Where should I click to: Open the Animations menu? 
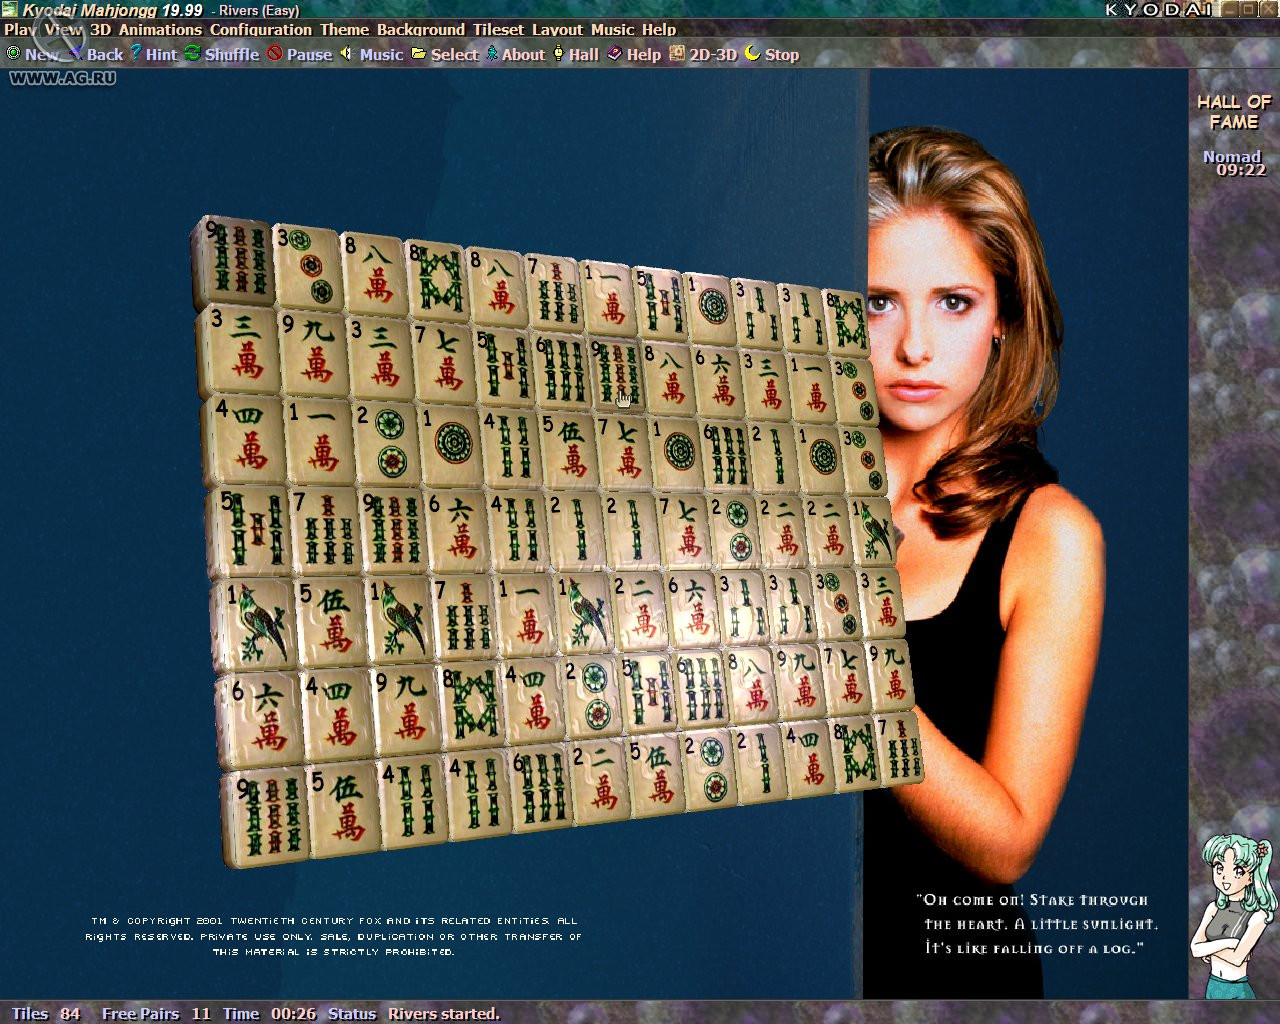click(x=160, y=30)
